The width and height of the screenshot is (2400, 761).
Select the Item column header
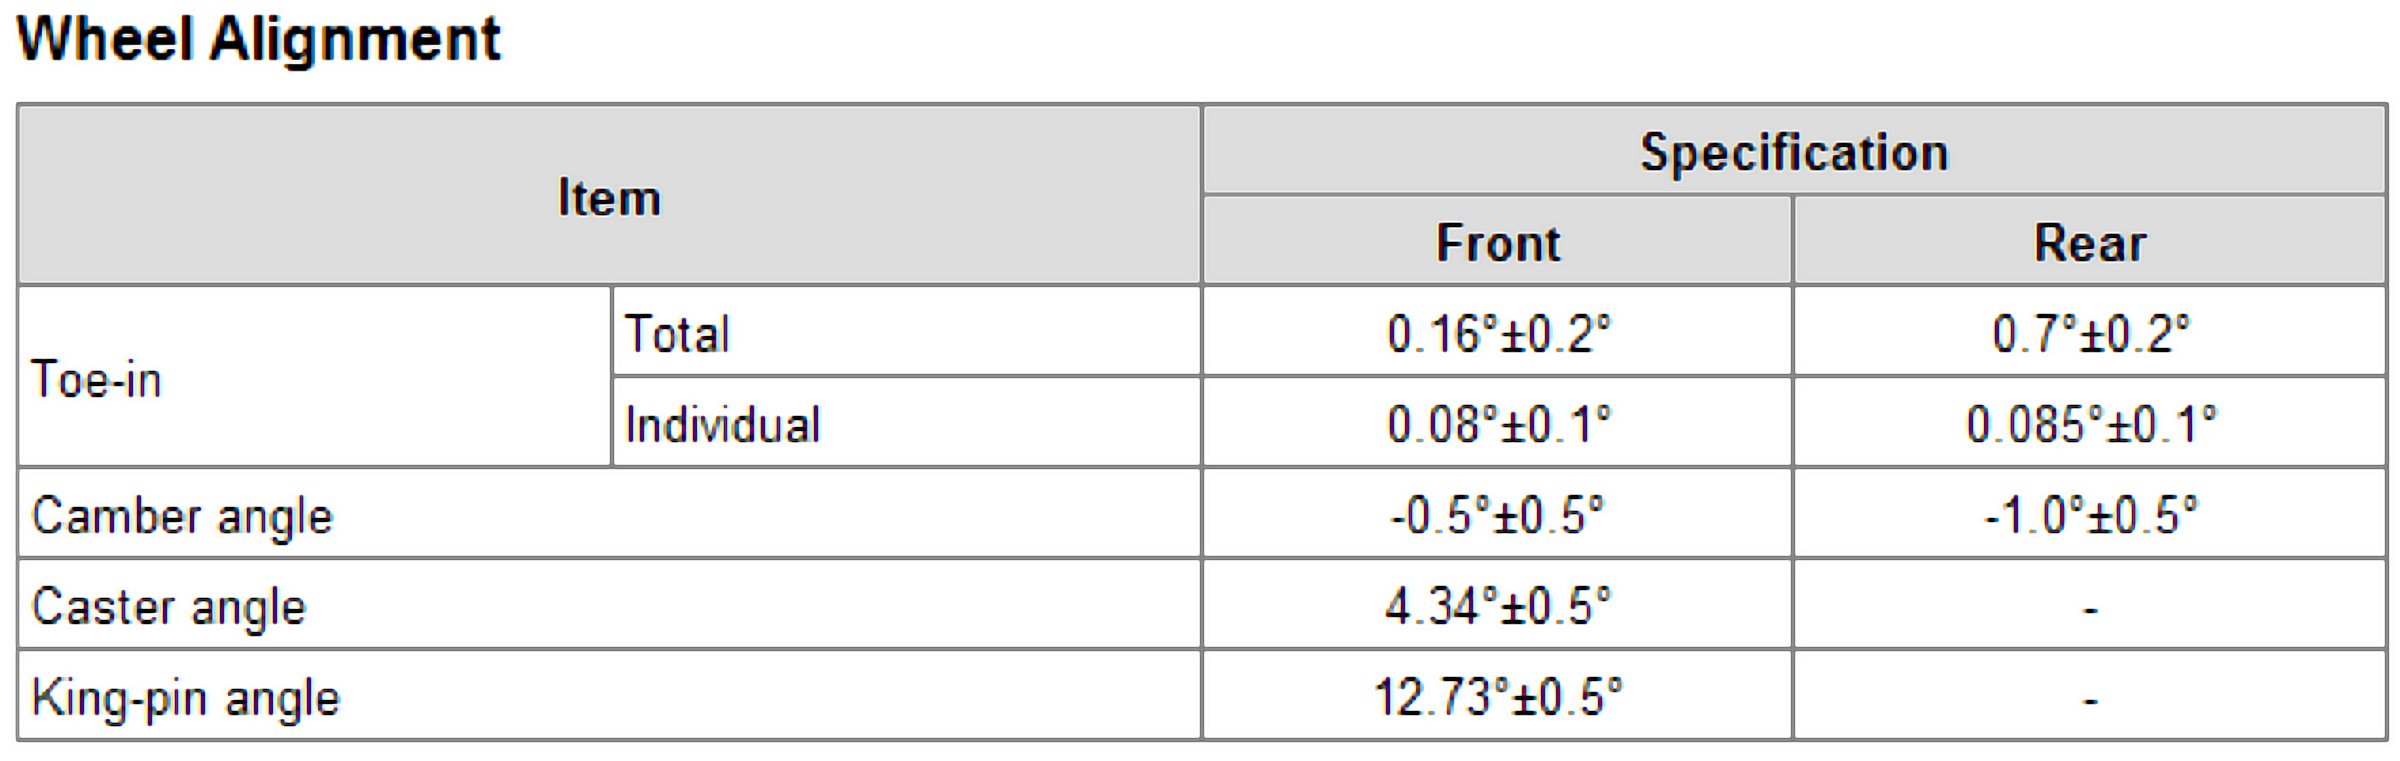(609, 197)
